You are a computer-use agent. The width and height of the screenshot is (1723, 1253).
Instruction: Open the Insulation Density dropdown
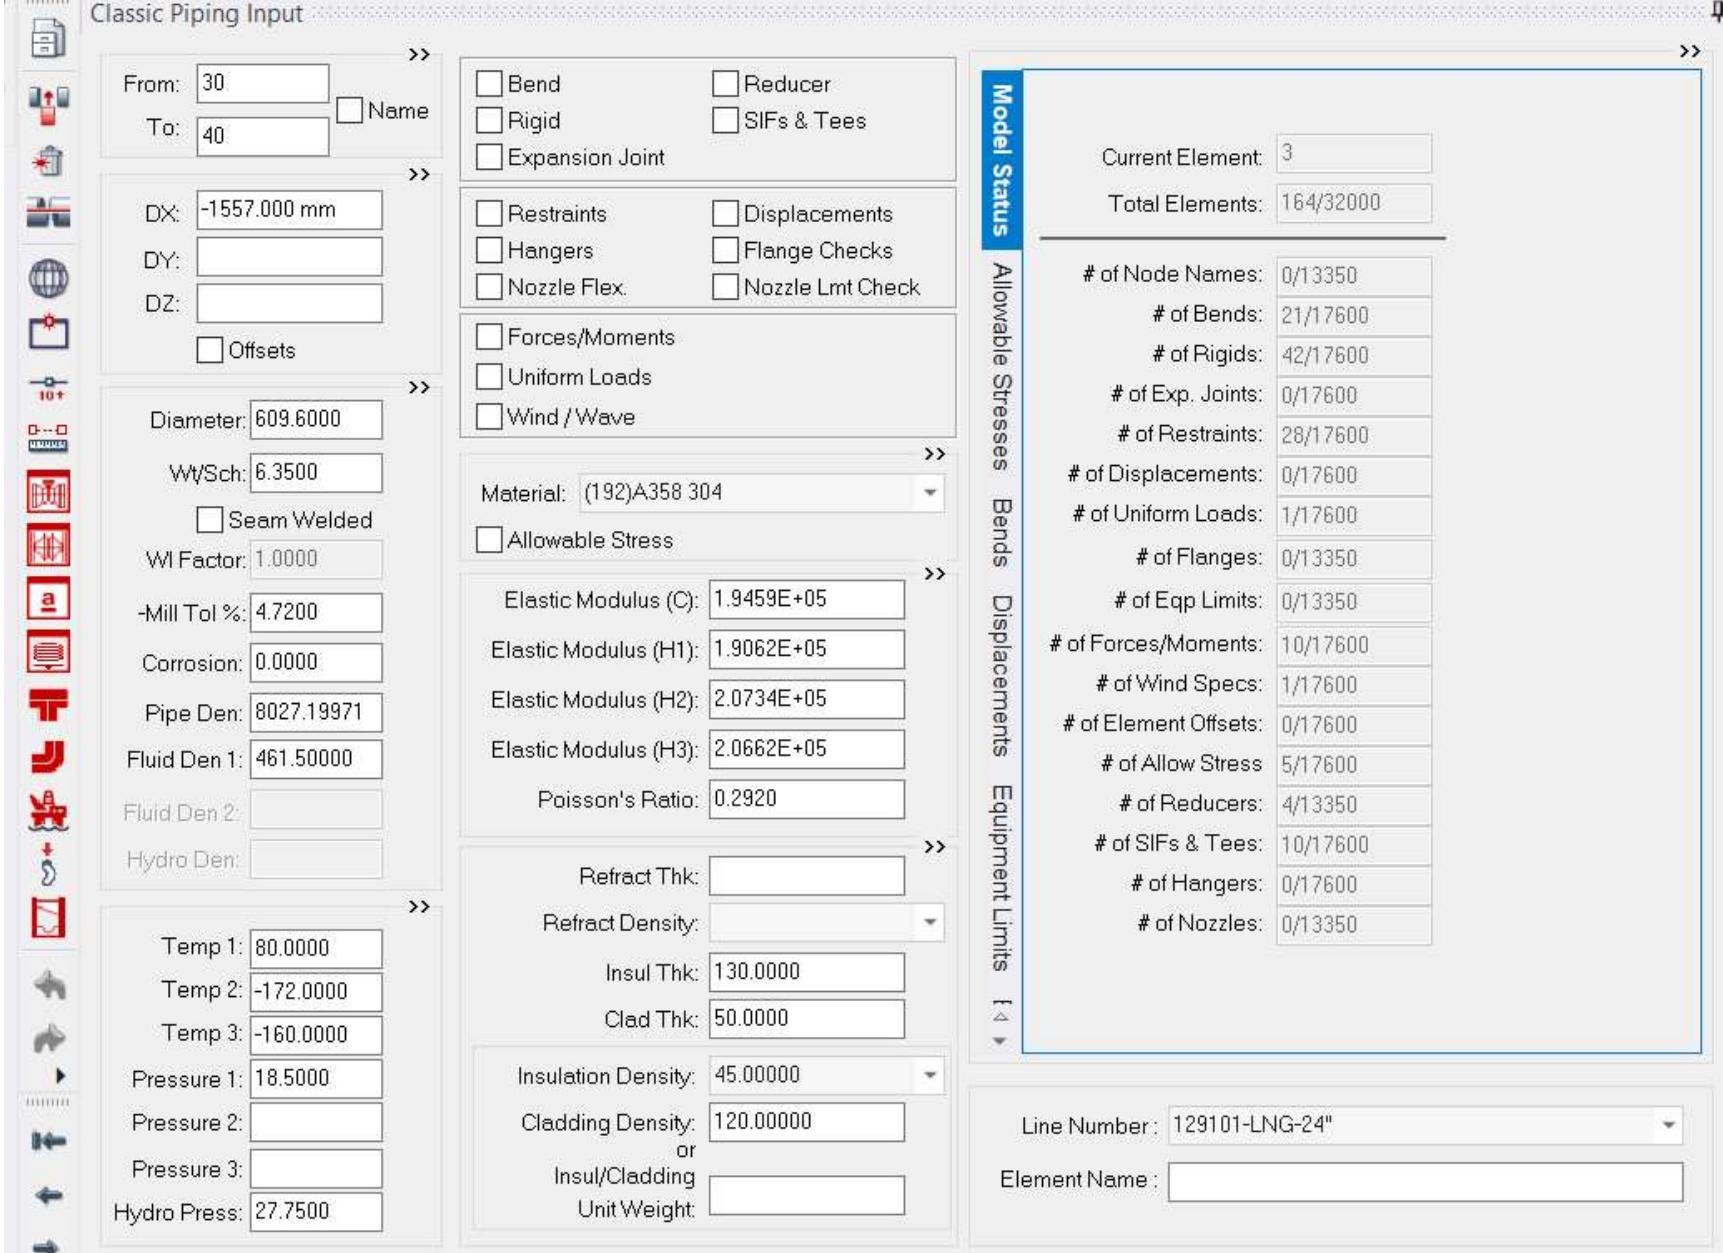tap(930, 1076)
